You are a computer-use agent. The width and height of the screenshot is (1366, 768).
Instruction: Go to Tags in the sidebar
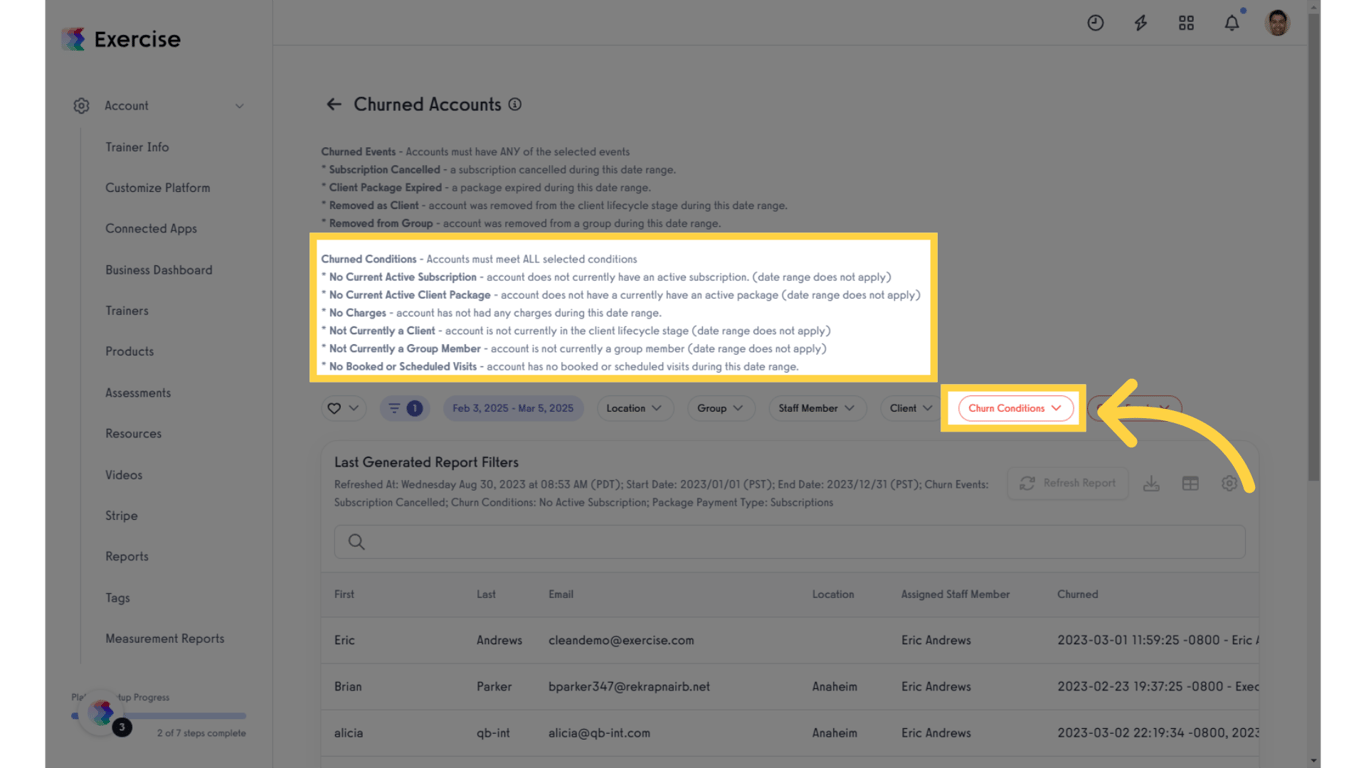[118, 598]
